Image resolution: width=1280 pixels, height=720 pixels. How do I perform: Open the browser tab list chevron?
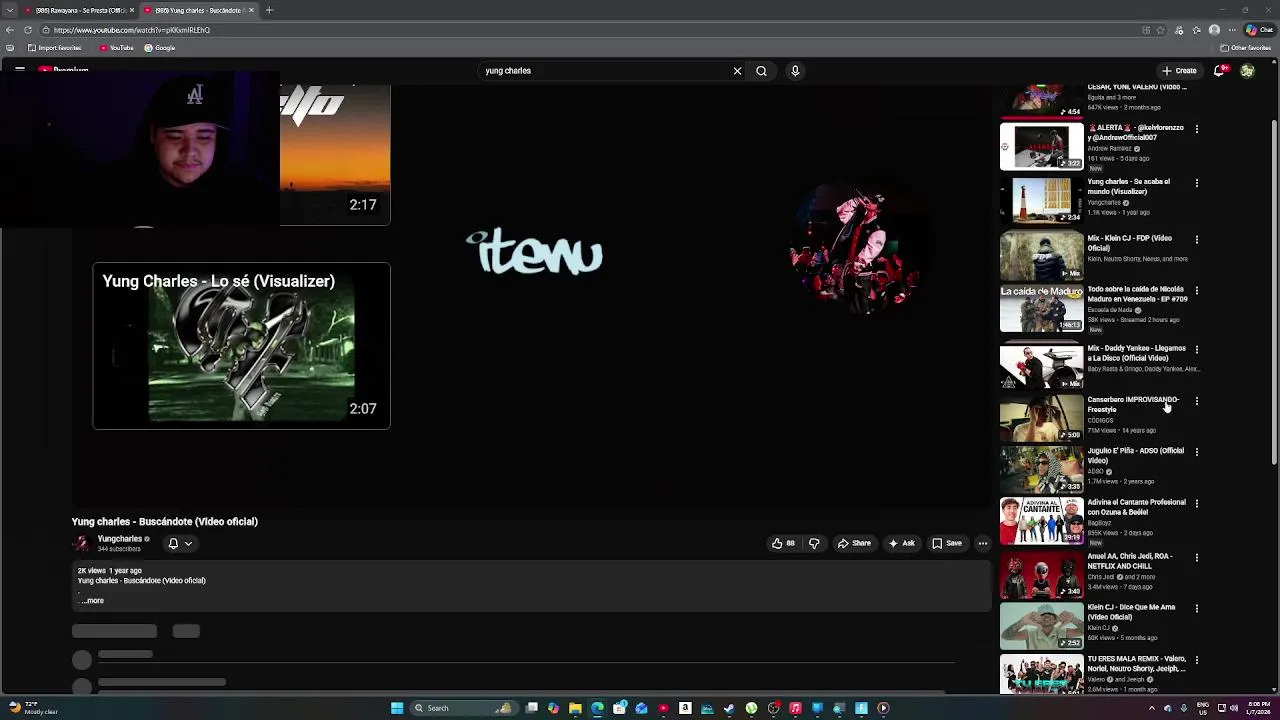coord(10,10)
